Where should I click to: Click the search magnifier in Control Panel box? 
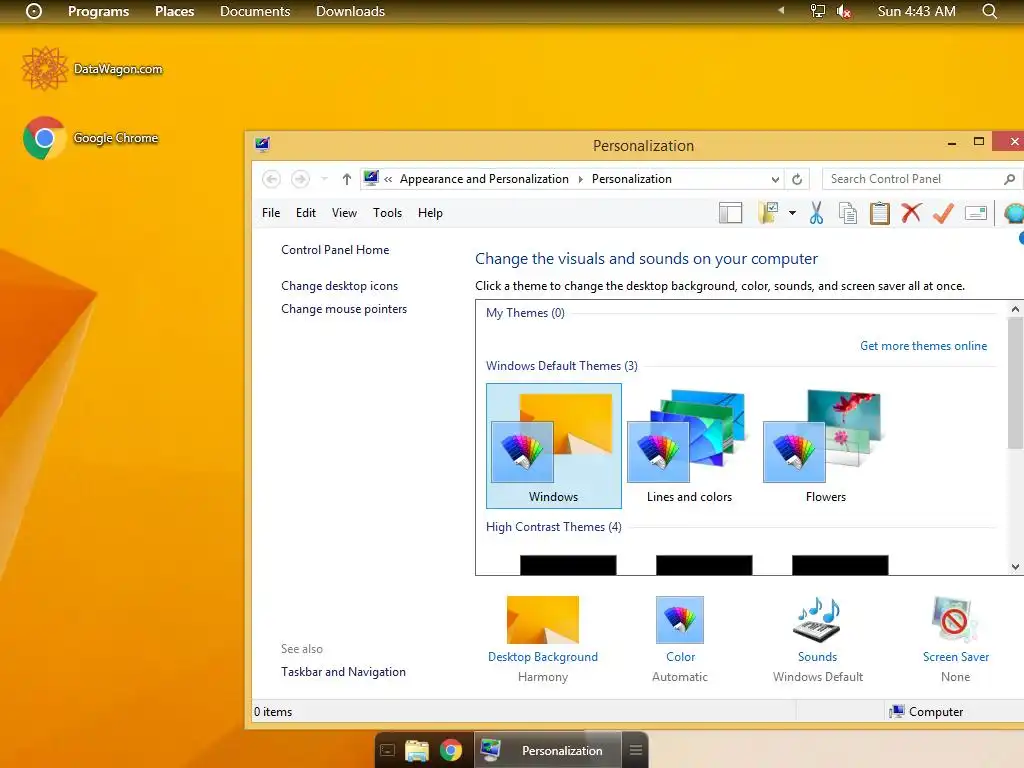[1010, 179]
